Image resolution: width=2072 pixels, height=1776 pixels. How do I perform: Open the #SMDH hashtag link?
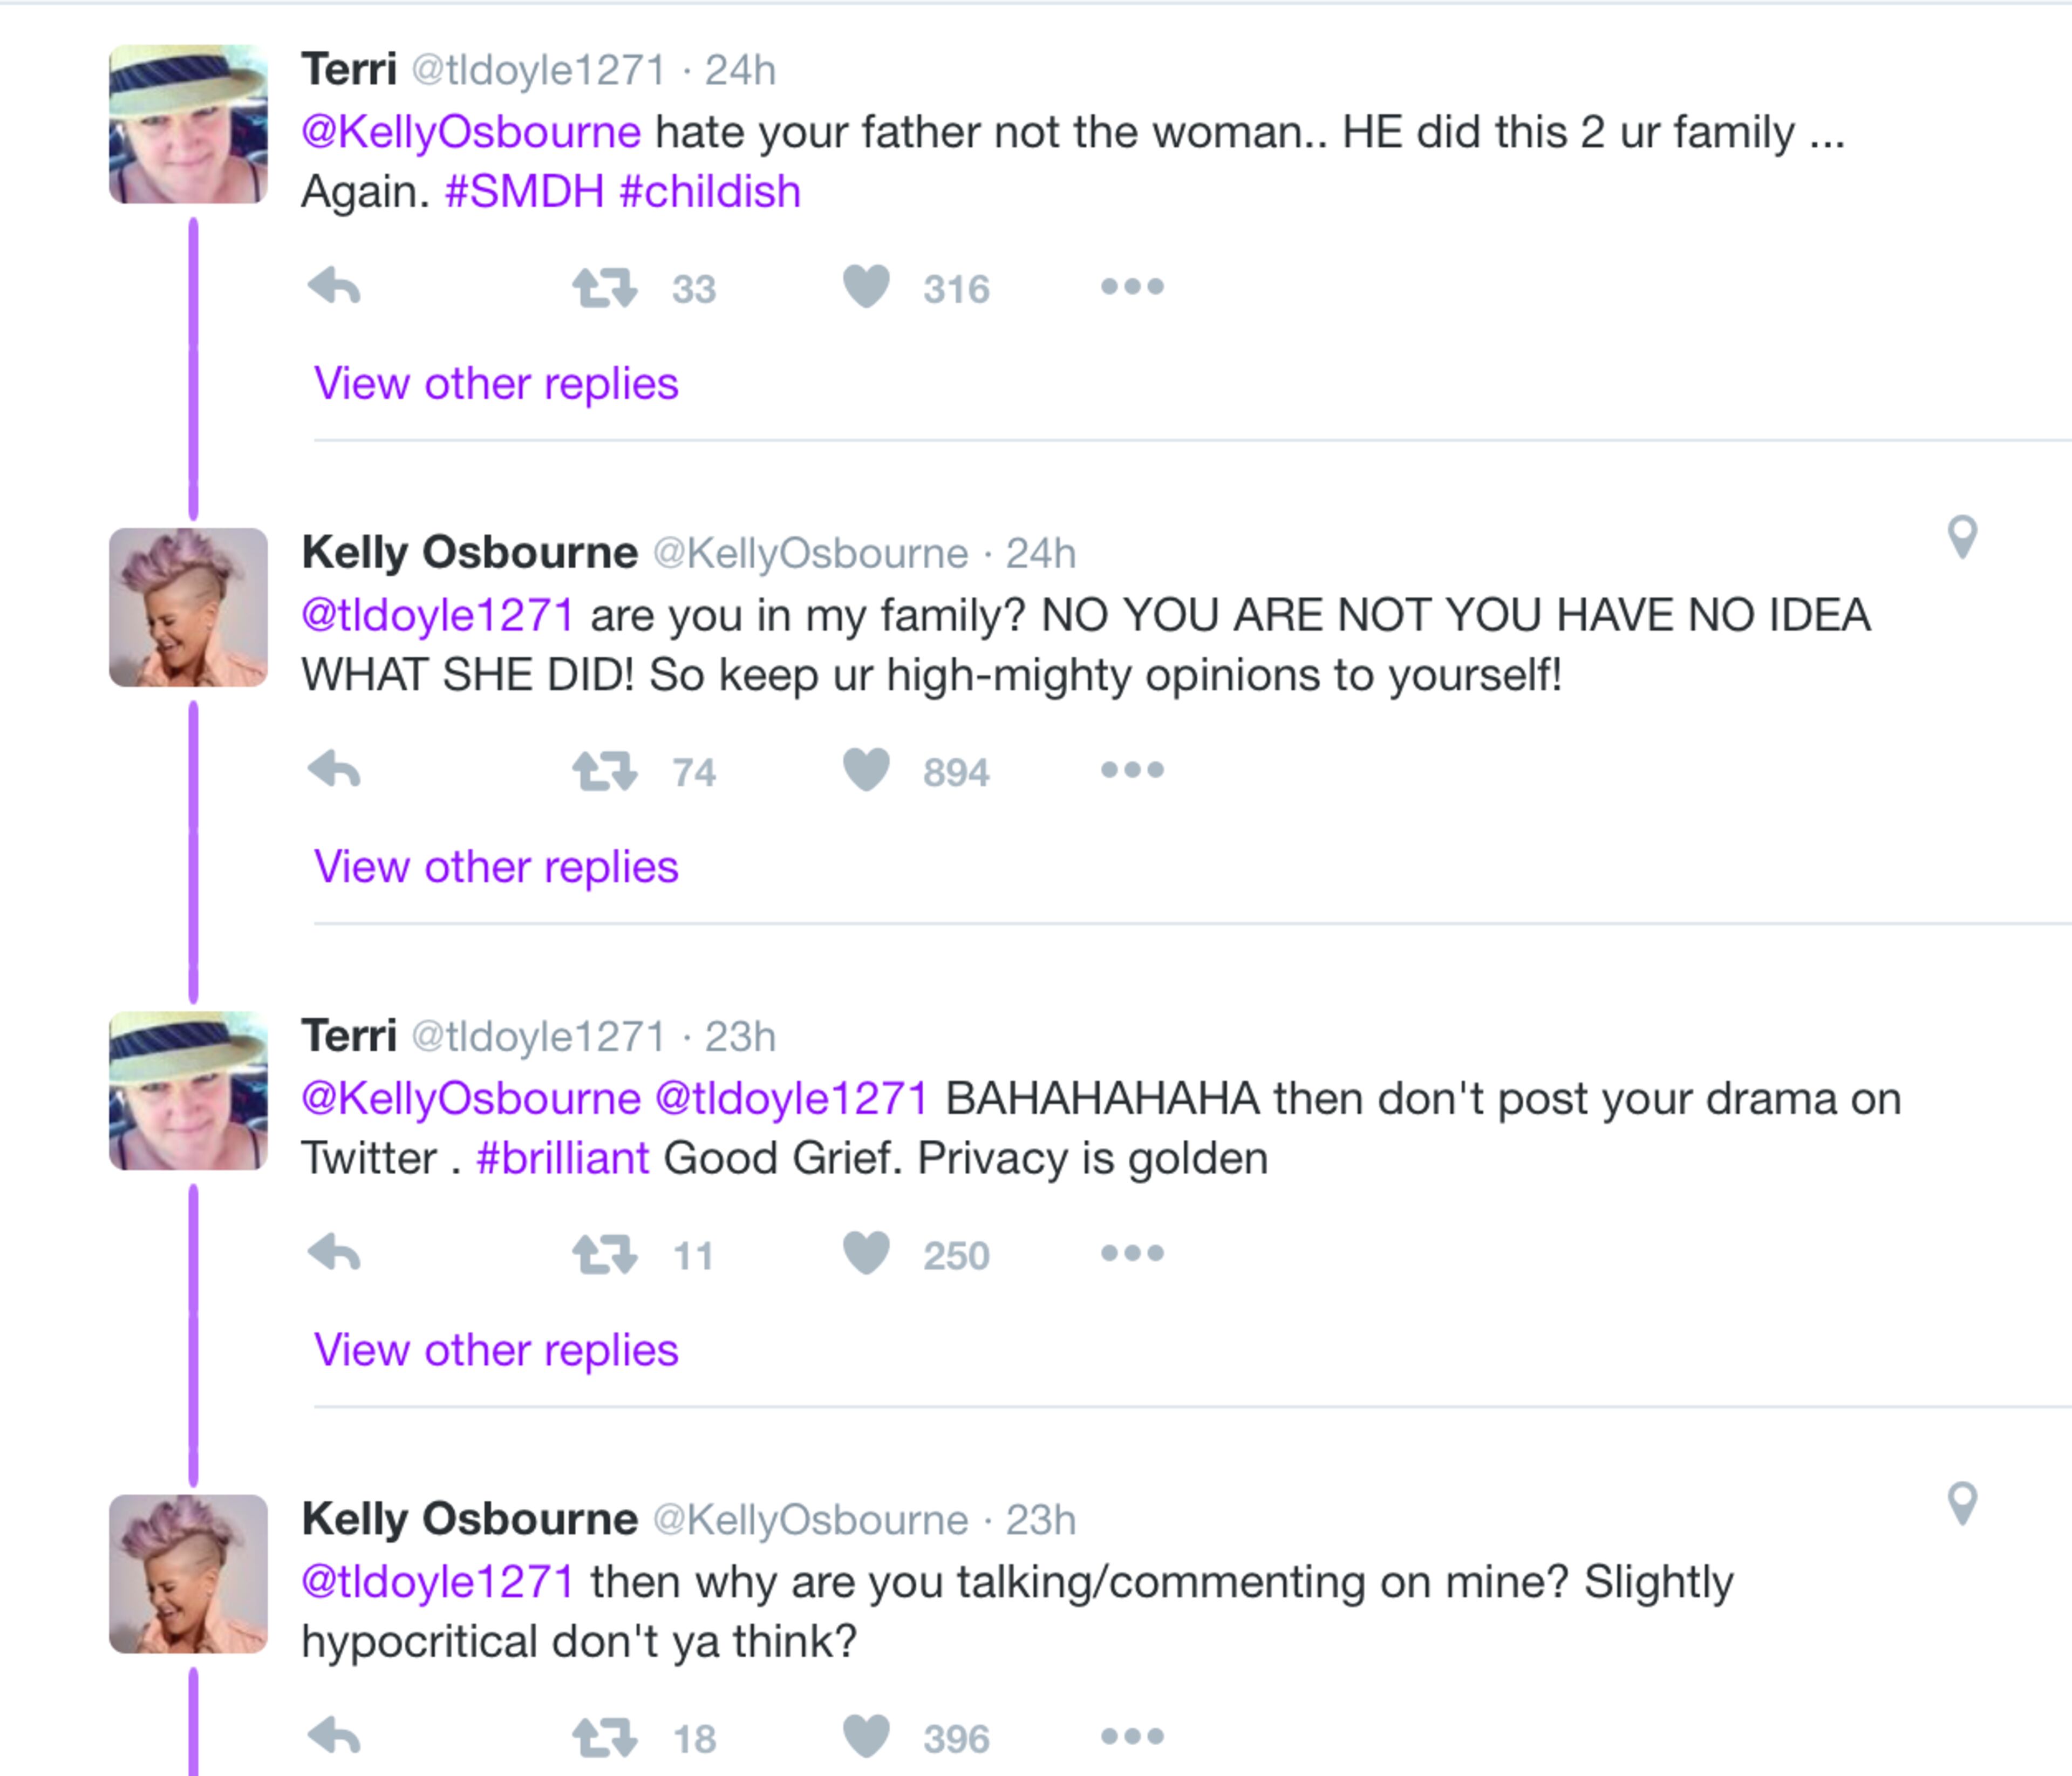point(524,191)
